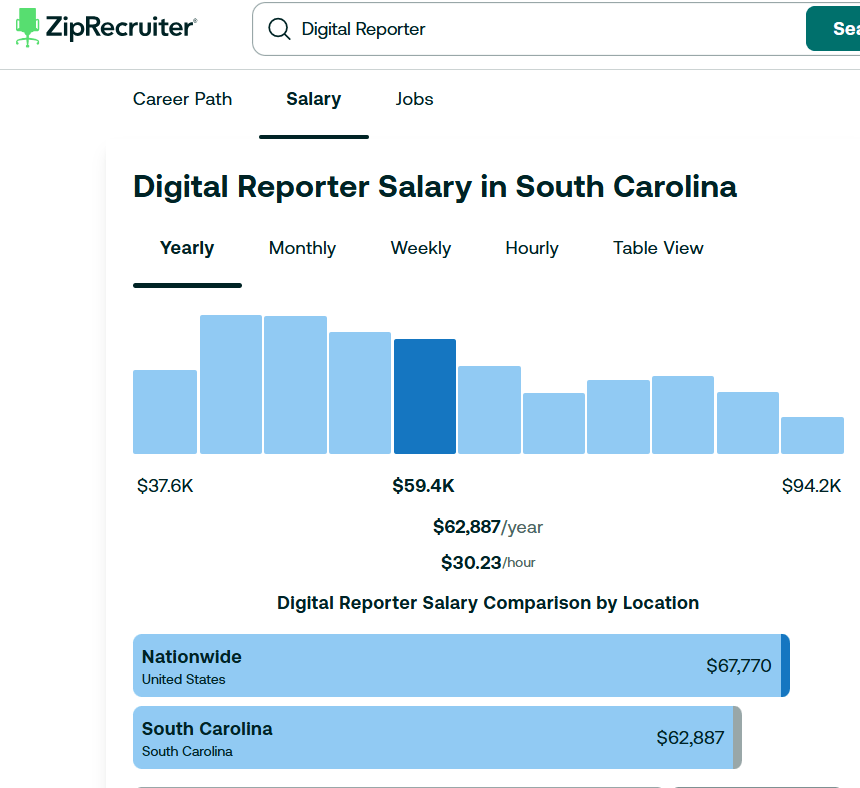Click the last histogram bar above $94.2K

pyautogui.click(x=812, y=436)
